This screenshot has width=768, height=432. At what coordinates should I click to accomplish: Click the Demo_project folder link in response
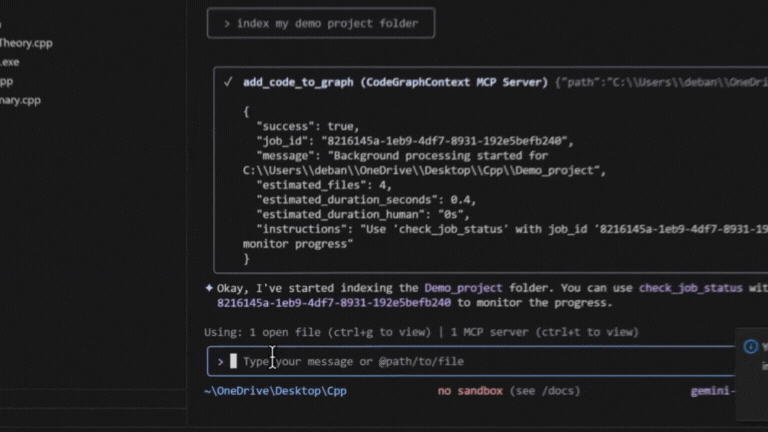(x=465, y=287)
